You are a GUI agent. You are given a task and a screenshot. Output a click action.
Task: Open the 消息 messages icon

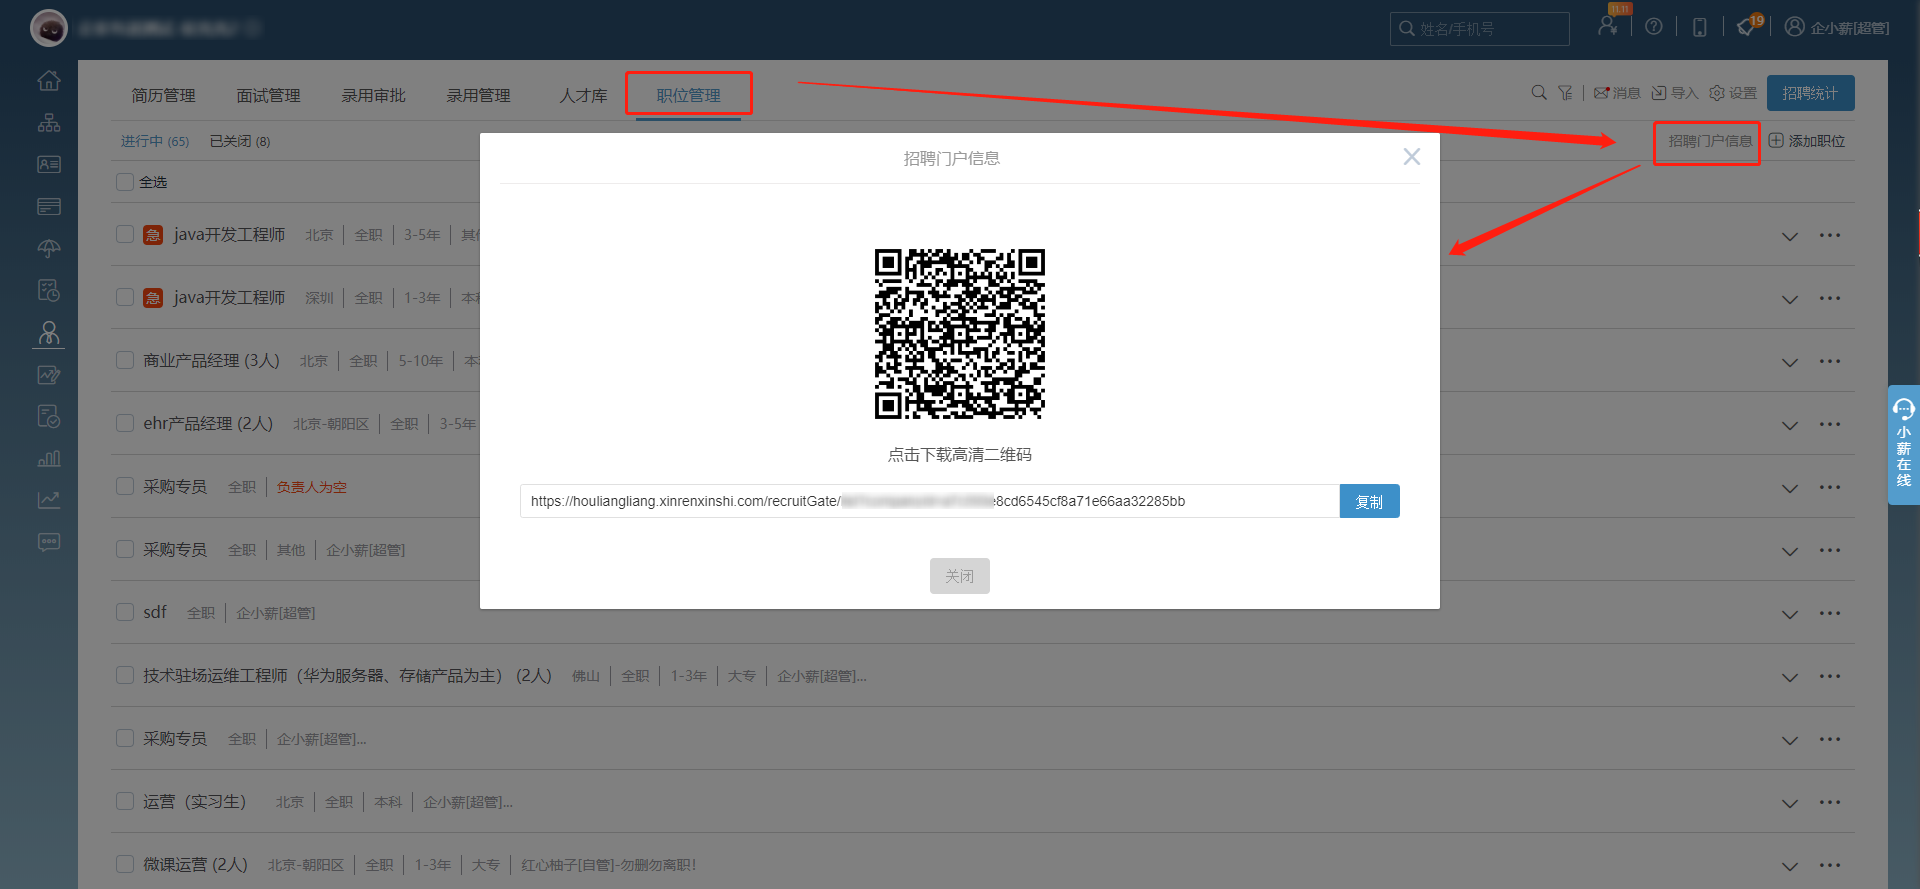click(1616, 93)
